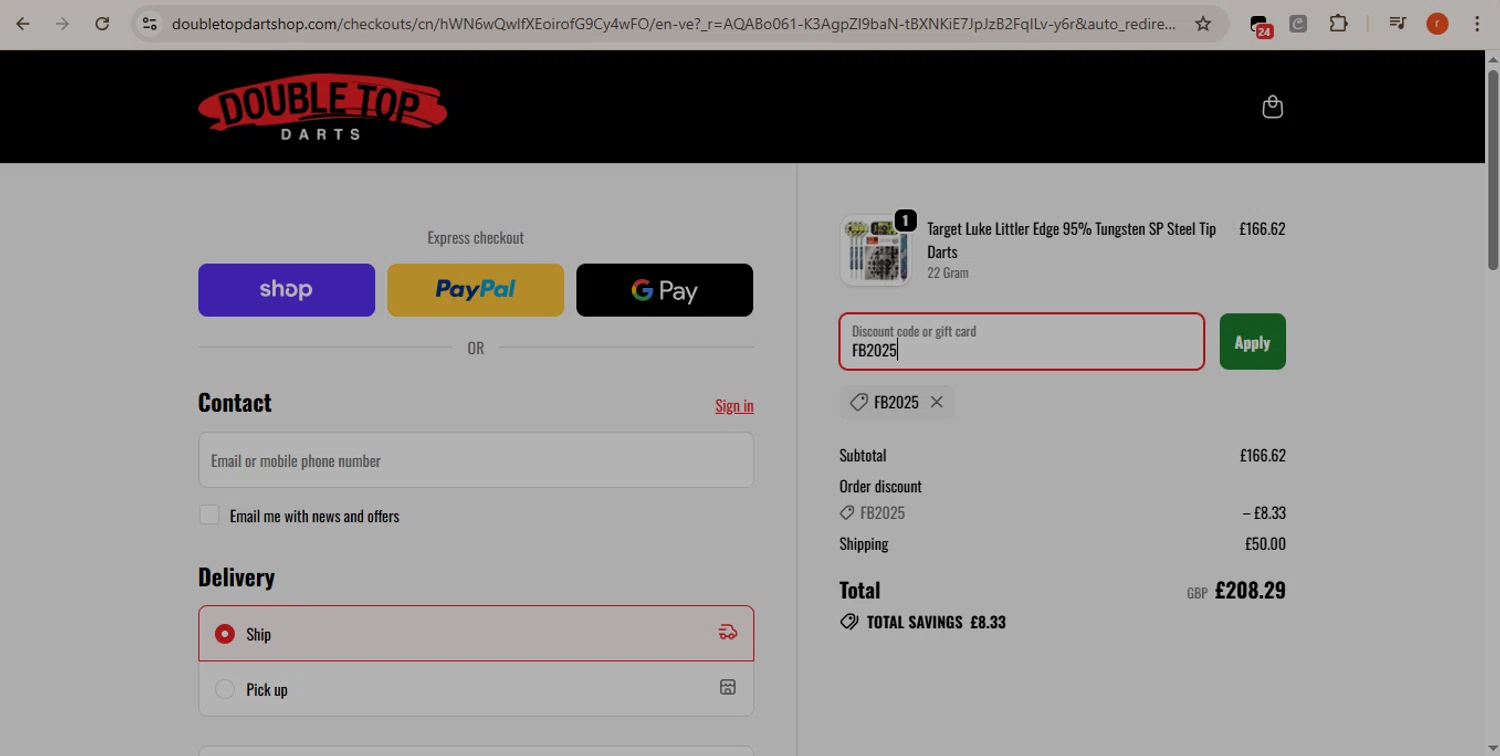Apply the discount code
Viewport: 1500px width, 756px height.
(1252, 342)
